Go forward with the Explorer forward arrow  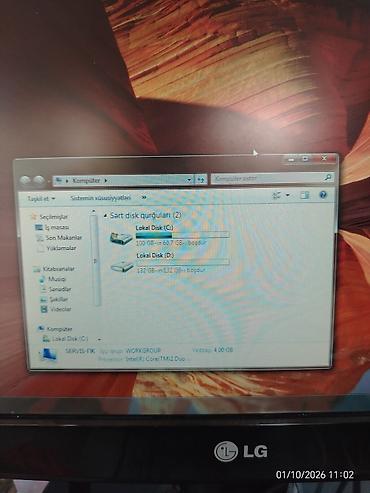(39, 180)
